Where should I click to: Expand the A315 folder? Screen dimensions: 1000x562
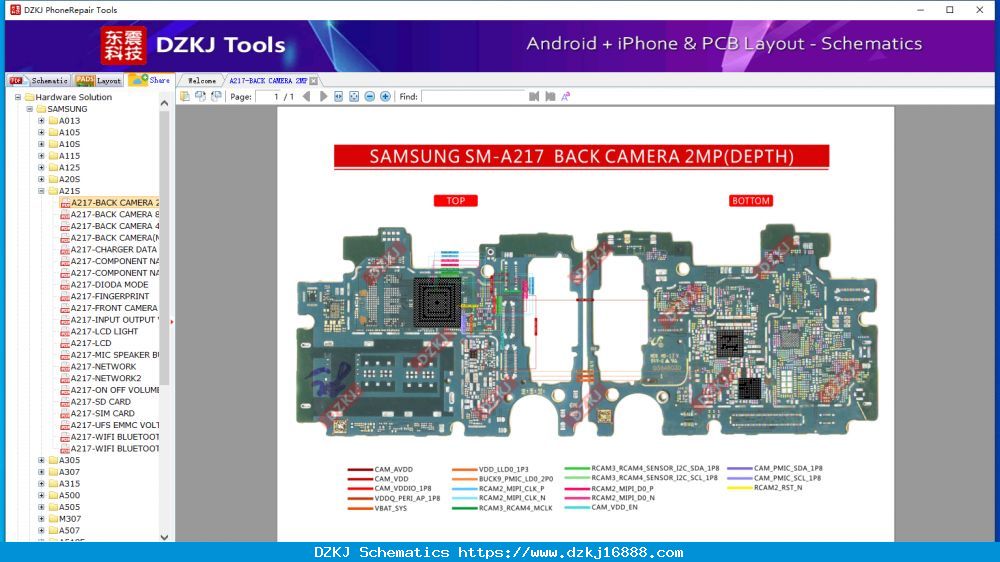[x=41, y=484]
